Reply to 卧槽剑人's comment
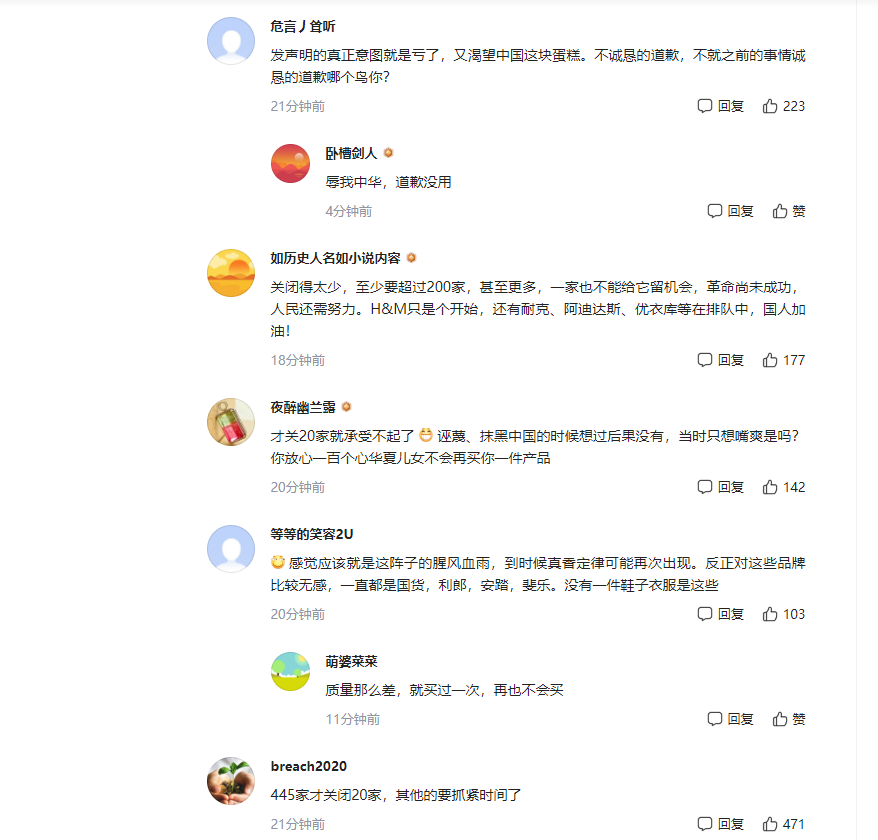 point(730,211)
